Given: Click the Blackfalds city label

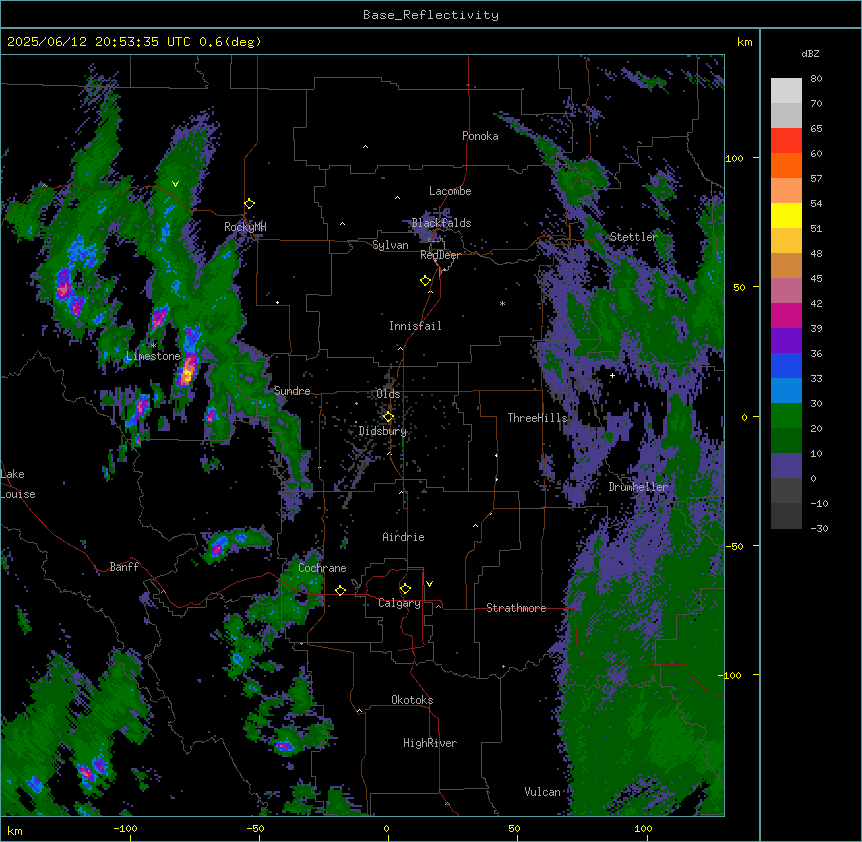Looking at the screenshot, I should click(441, 223).
